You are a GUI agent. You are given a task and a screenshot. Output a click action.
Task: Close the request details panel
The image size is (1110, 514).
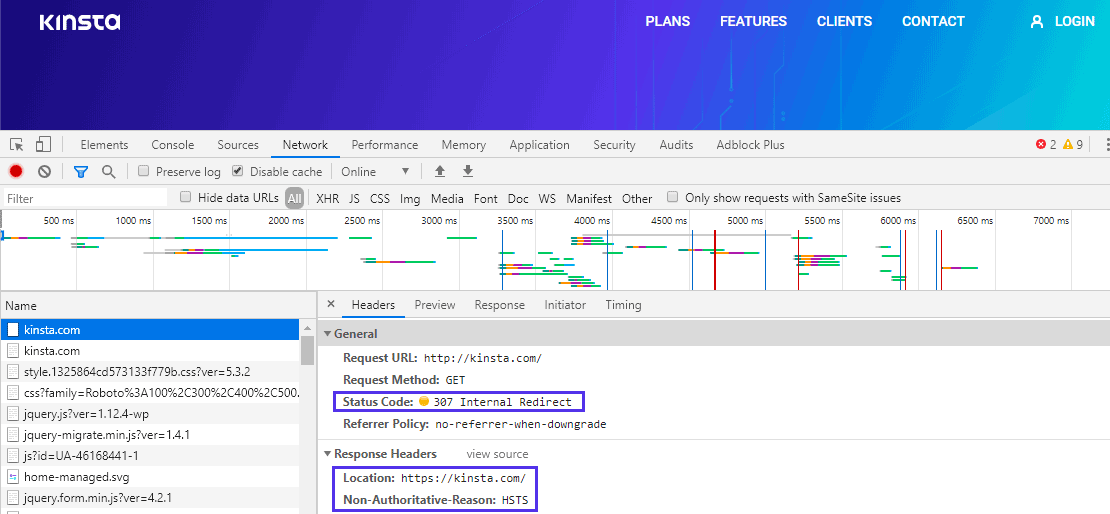point(331,305)
